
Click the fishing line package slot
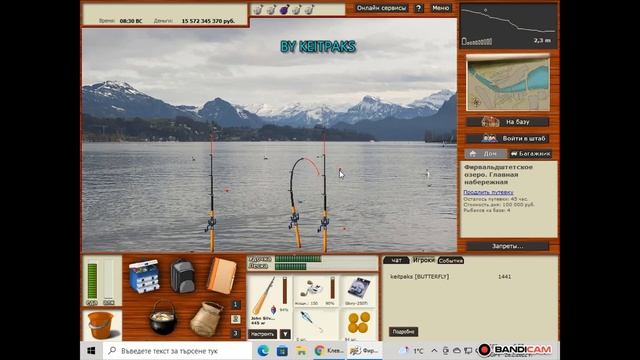point(358,291)
